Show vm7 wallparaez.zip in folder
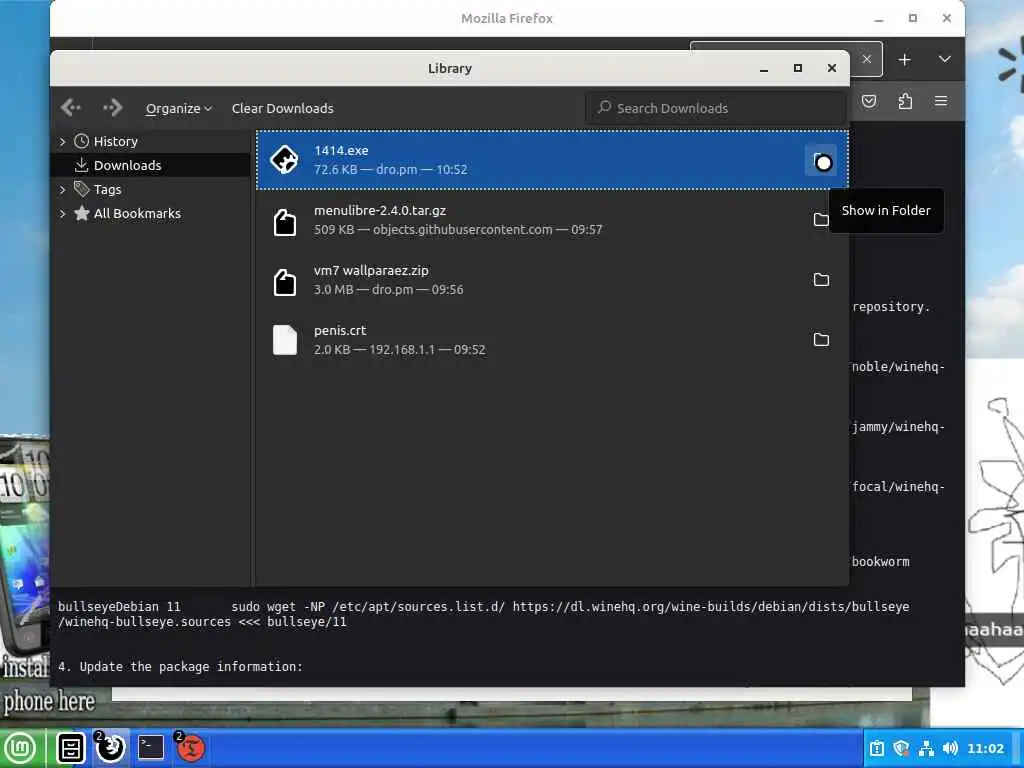 821,280
